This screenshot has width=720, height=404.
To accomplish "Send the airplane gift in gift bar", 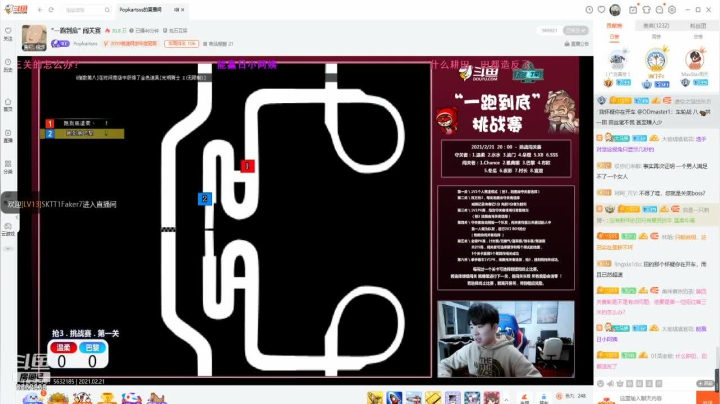I will (414, 398).
